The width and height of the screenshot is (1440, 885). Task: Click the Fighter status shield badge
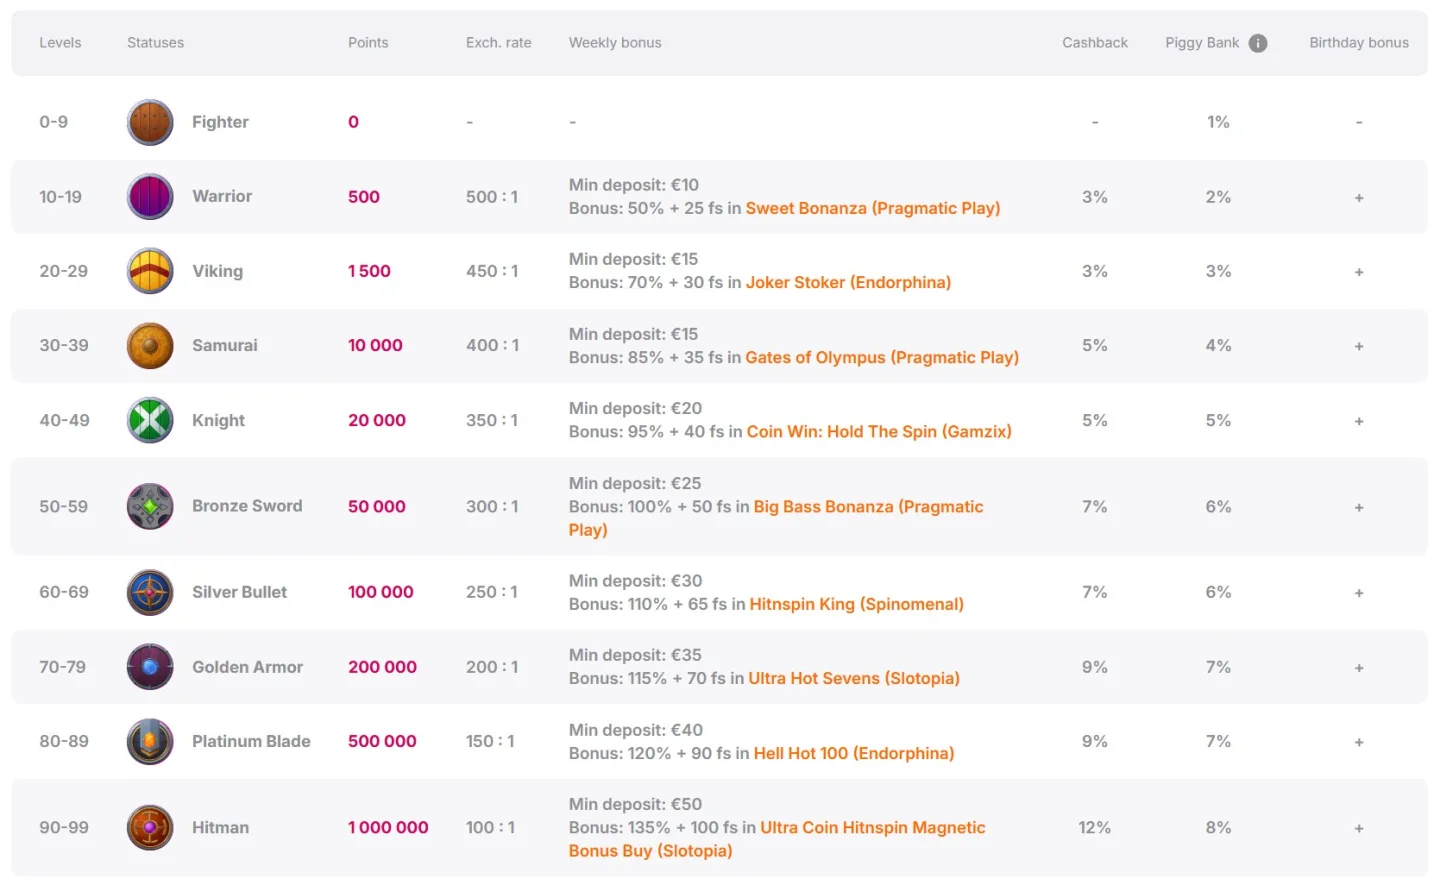click(x=150, y=122)
